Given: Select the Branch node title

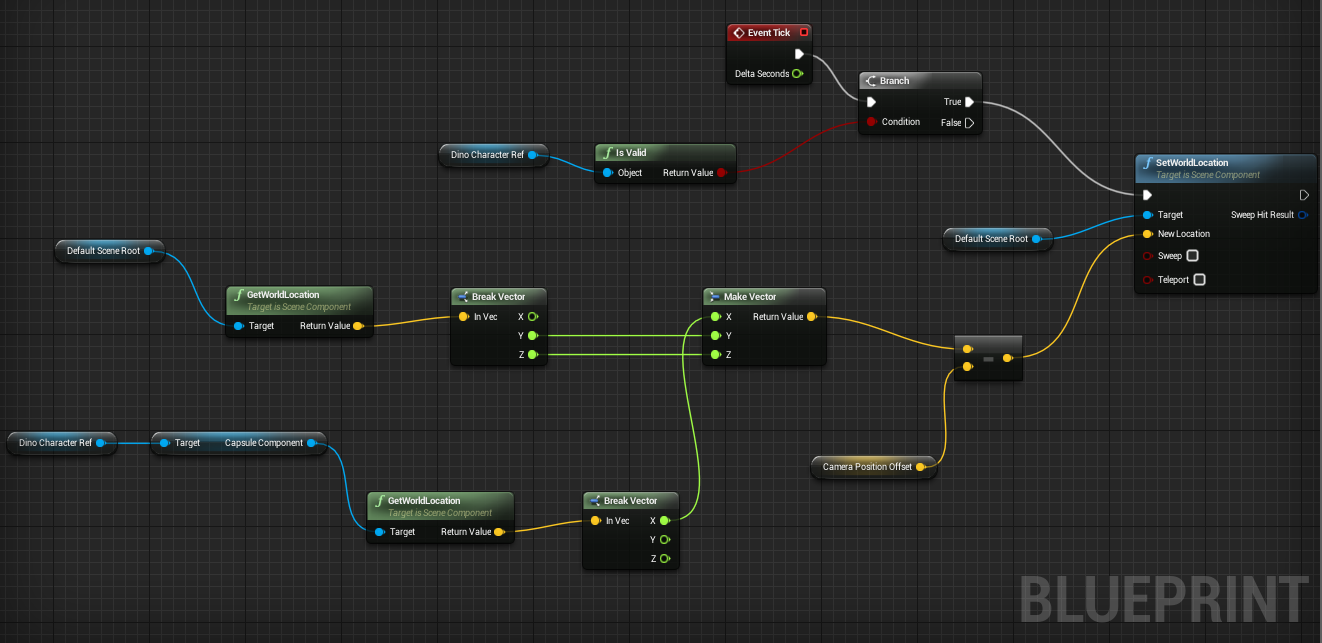Looking at the screenshot, I should (x=895, y=81).
